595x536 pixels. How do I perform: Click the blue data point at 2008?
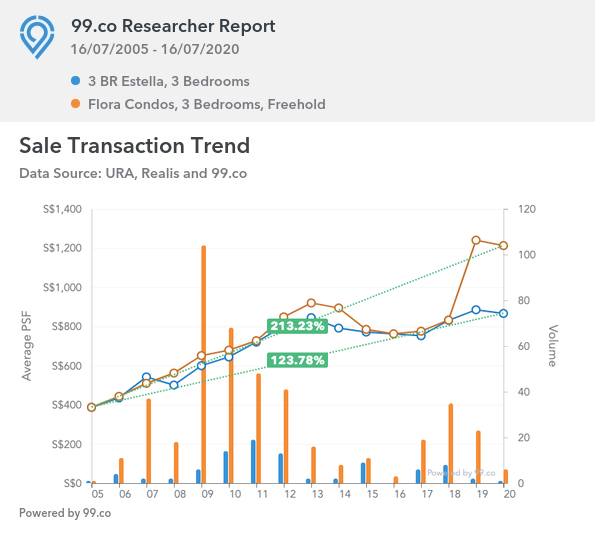[174, 385]
